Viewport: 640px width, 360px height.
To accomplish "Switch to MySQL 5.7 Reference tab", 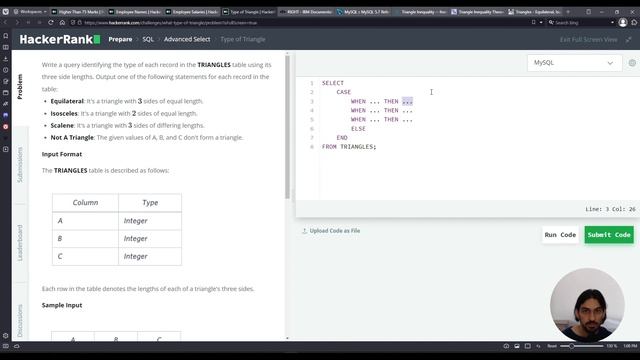I will coord(363,12).
